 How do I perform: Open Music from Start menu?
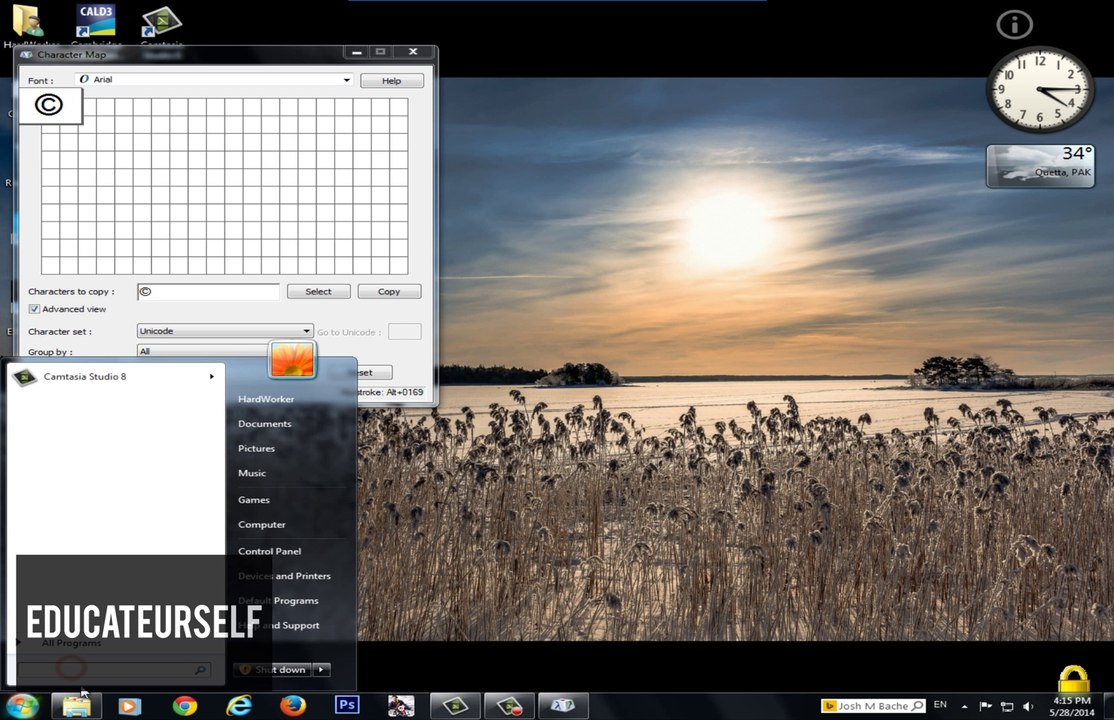click(x=252, y=473)
